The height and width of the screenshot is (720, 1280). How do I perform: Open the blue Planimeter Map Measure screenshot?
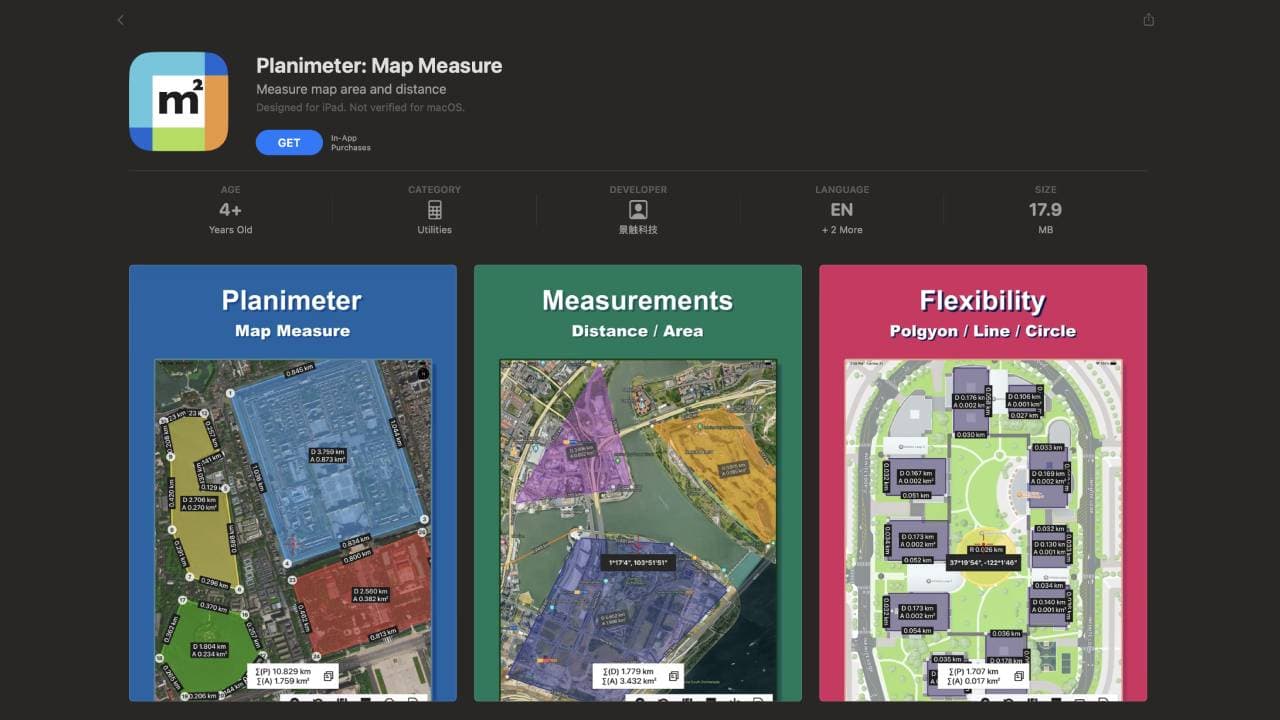293,483
